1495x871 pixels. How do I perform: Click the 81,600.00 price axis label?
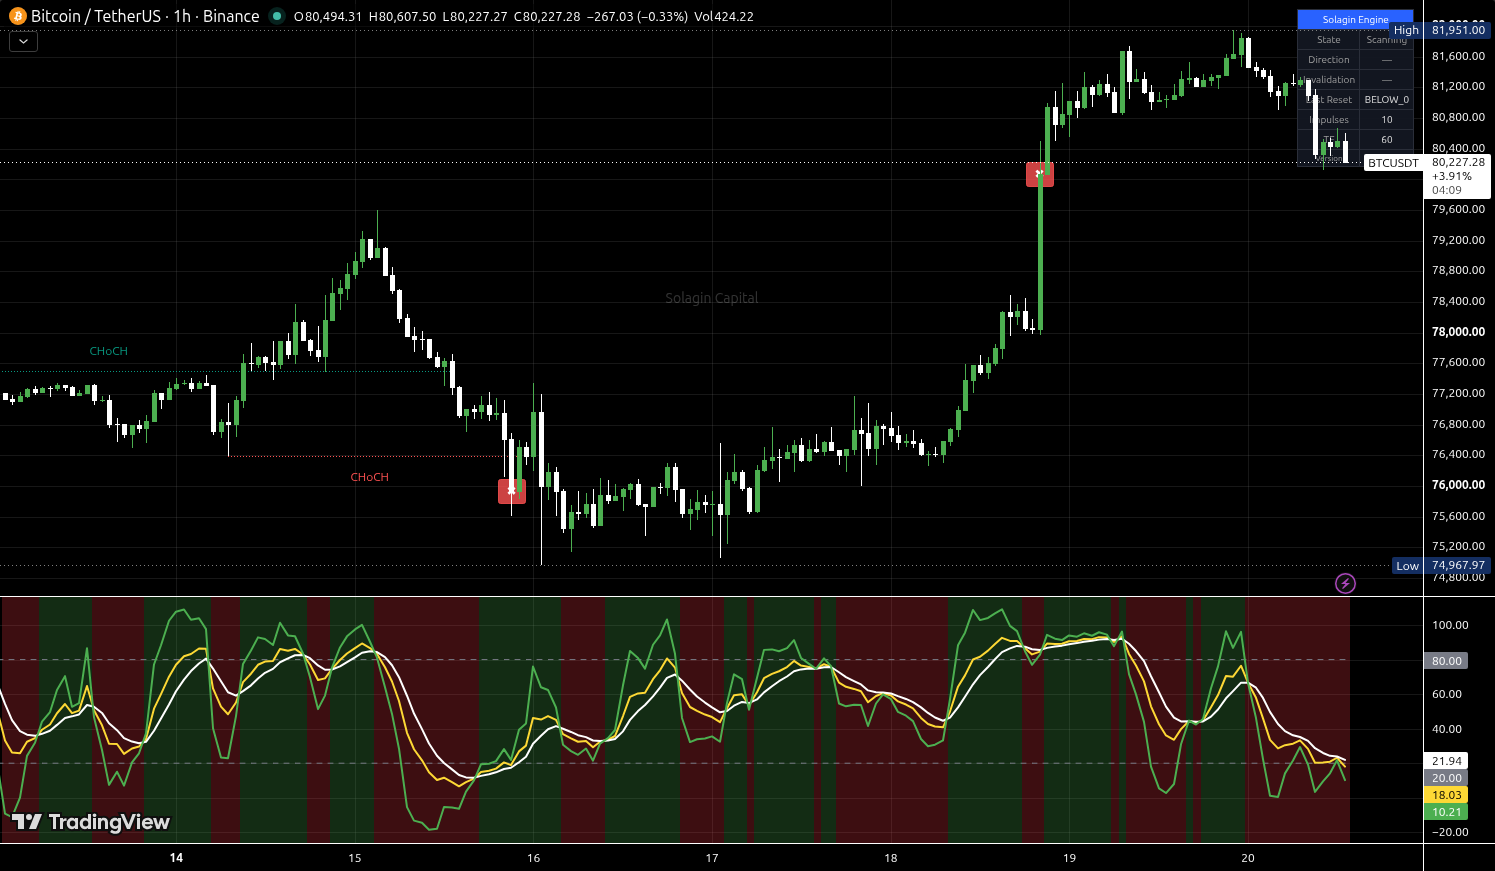pos(1458,56)
